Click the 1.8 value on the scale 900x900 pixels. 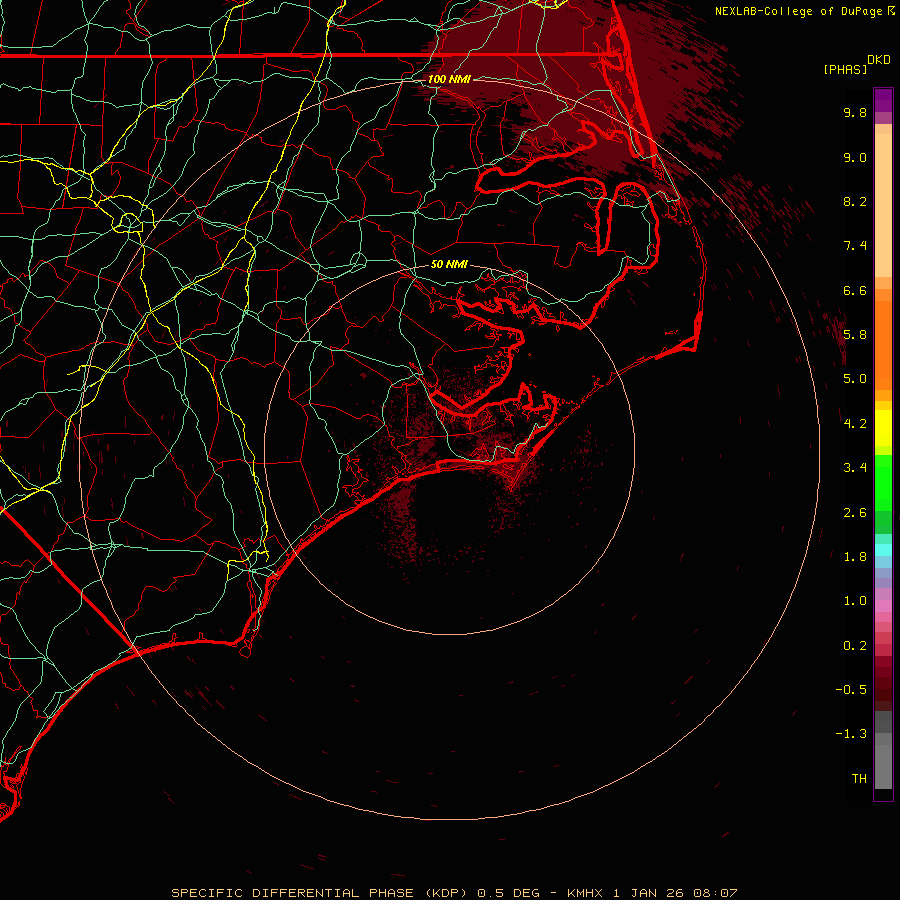pos(855,557)
